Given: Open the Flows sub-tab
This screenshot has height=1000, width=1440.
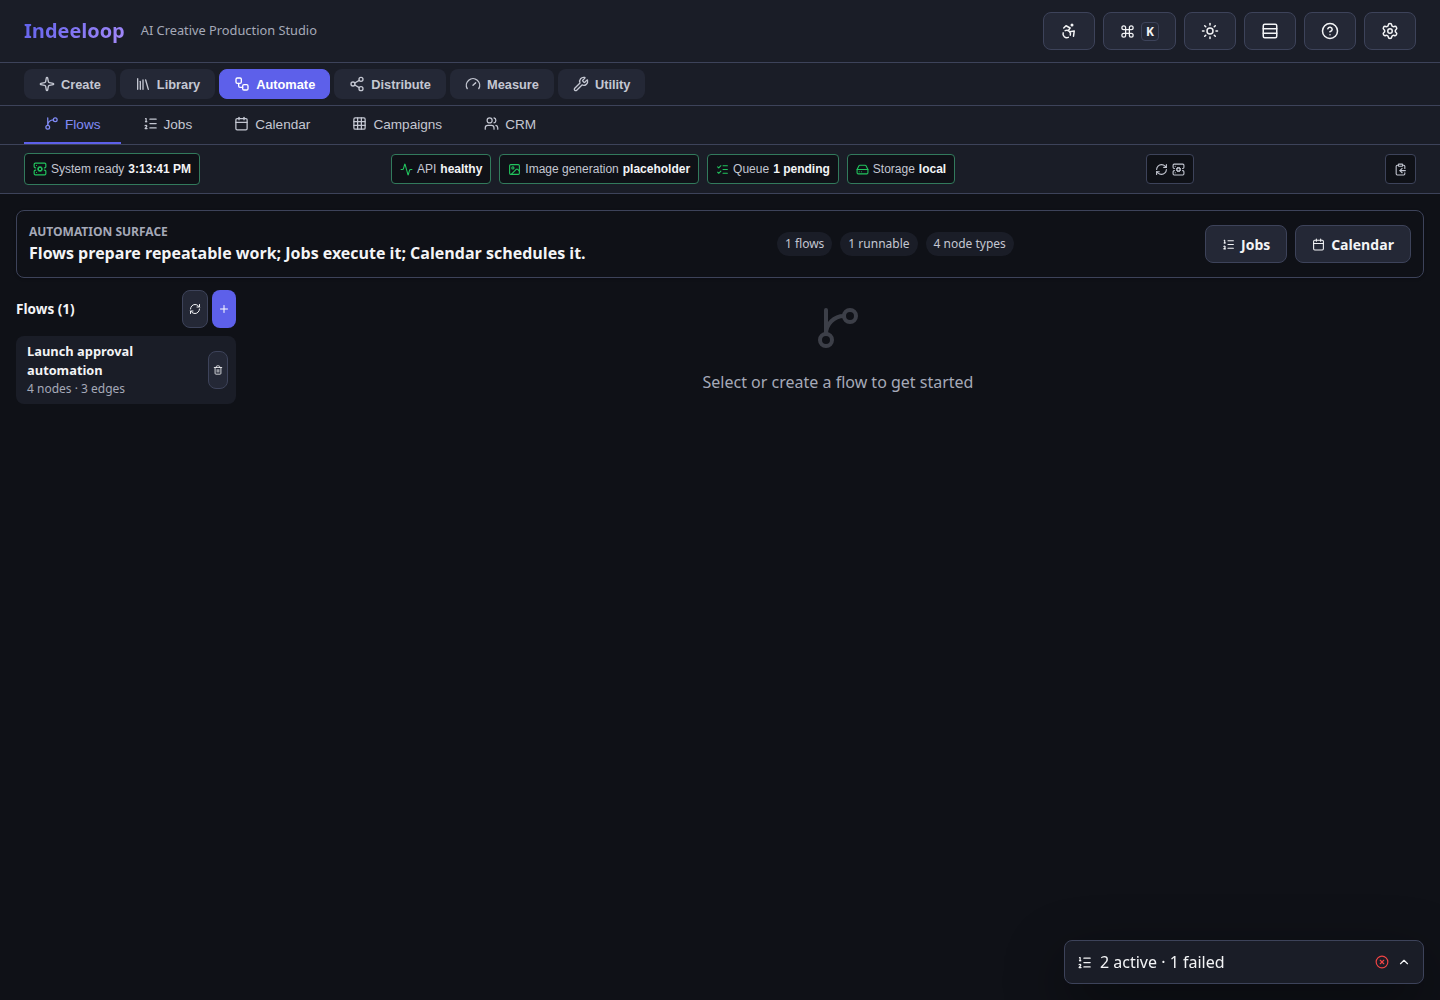Looking at the screenshot, I should pyautogui.click(x=72, y=124).
